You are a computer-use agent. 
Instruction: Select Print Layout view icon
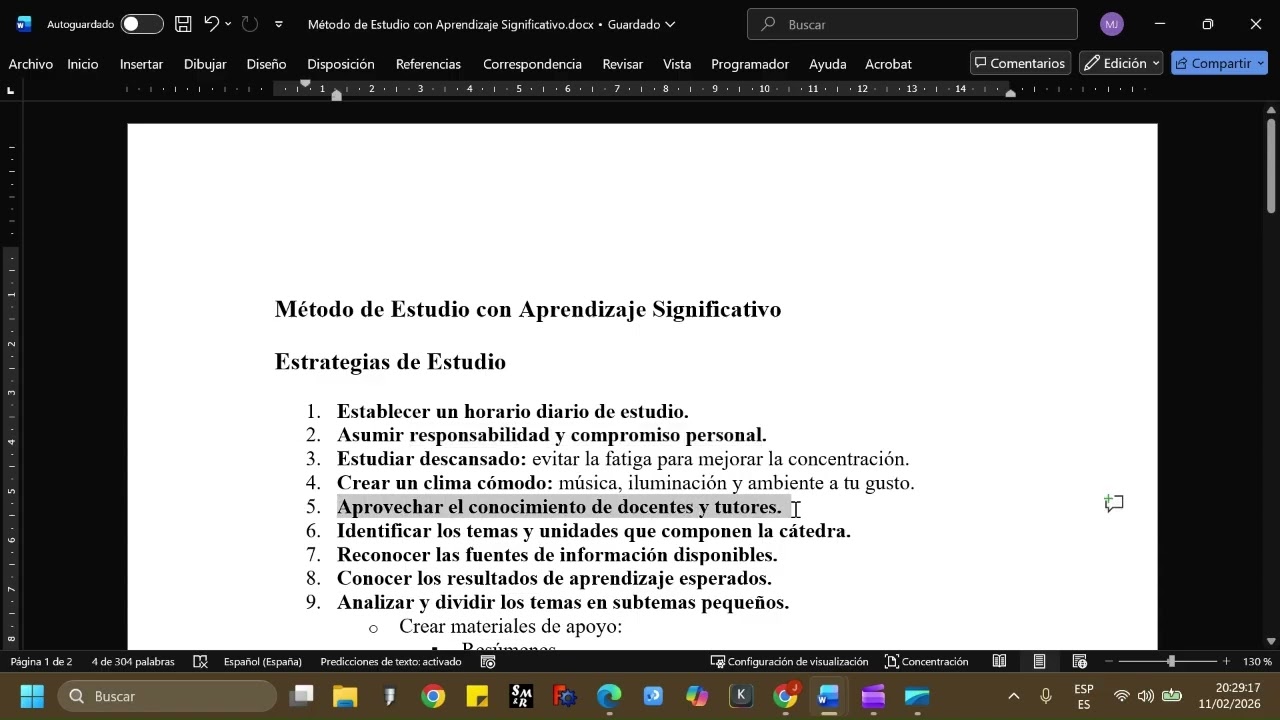pos(1039,662)
